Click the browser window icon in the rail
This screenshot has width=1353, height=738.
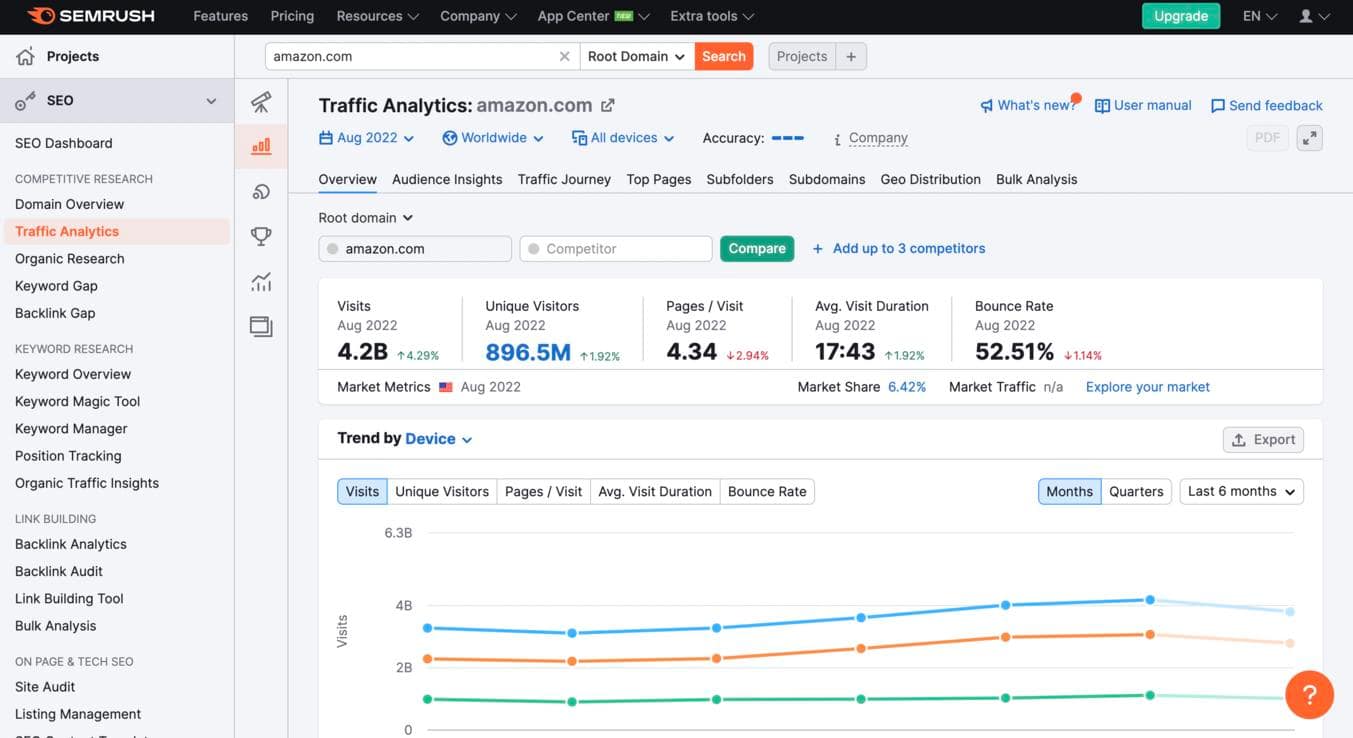[x=260, y=326]
